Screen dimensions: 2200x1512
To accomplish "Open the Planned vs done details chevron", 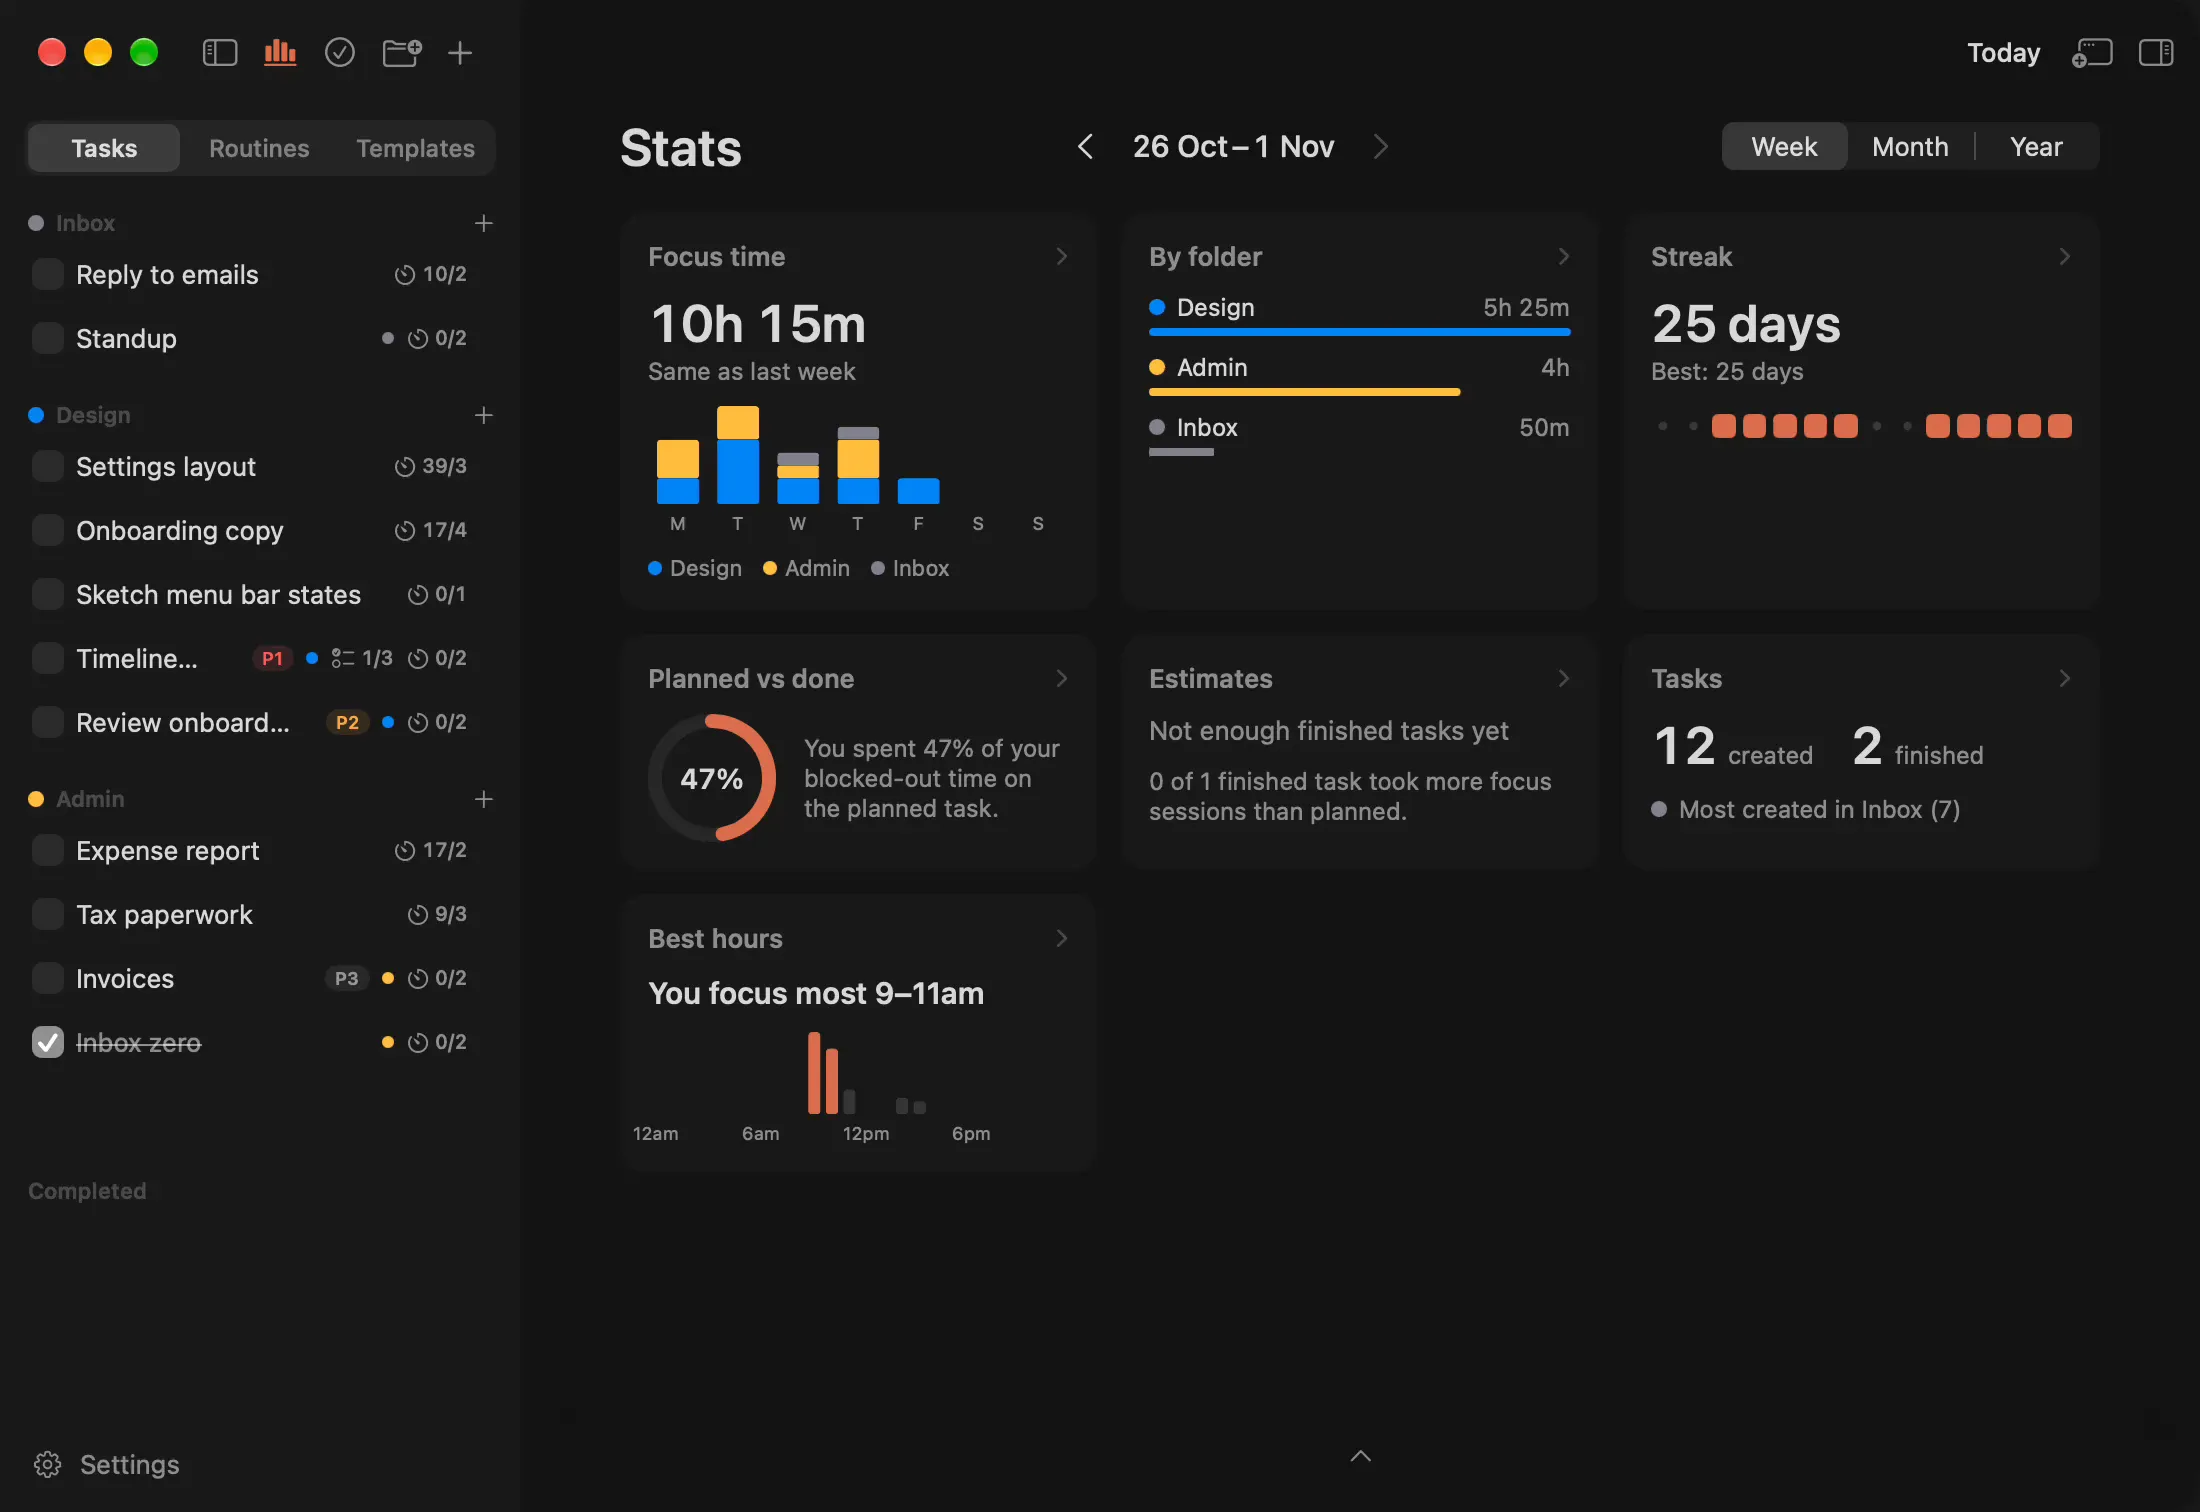I will click(1062, 679).
